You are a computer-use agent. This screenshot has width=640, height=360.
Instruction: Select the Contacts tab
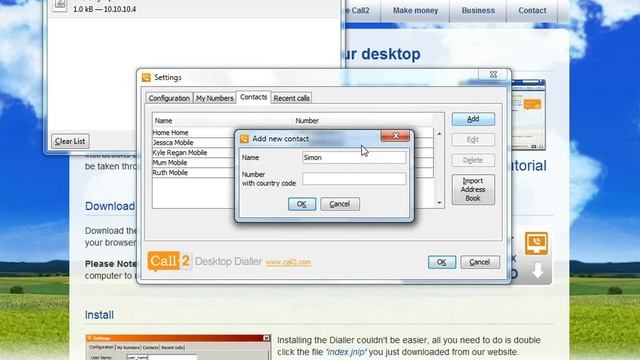coord(253,97)
